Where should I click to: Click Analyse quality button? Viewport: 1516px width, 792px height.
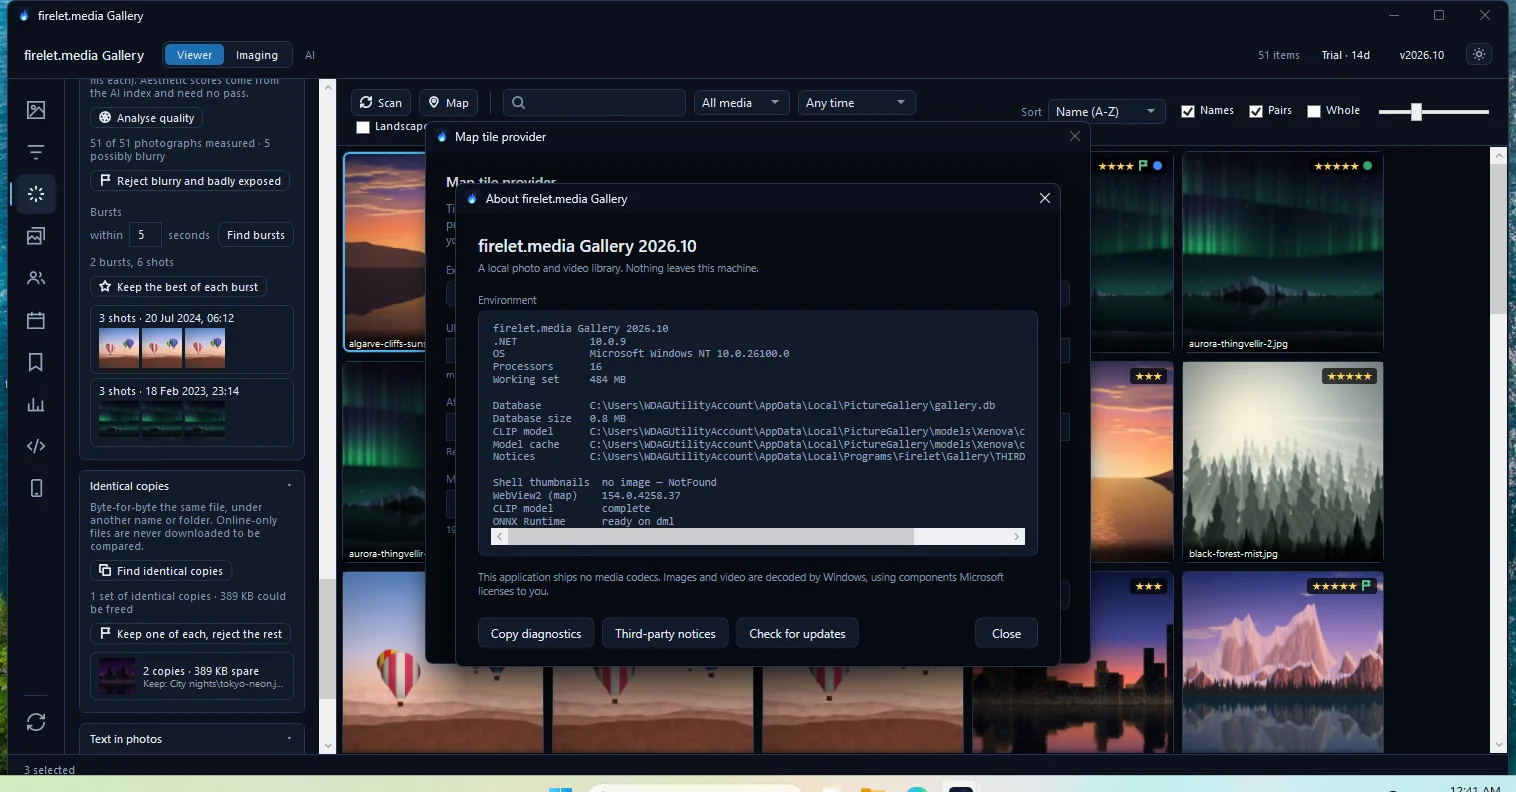click(146, 118)
